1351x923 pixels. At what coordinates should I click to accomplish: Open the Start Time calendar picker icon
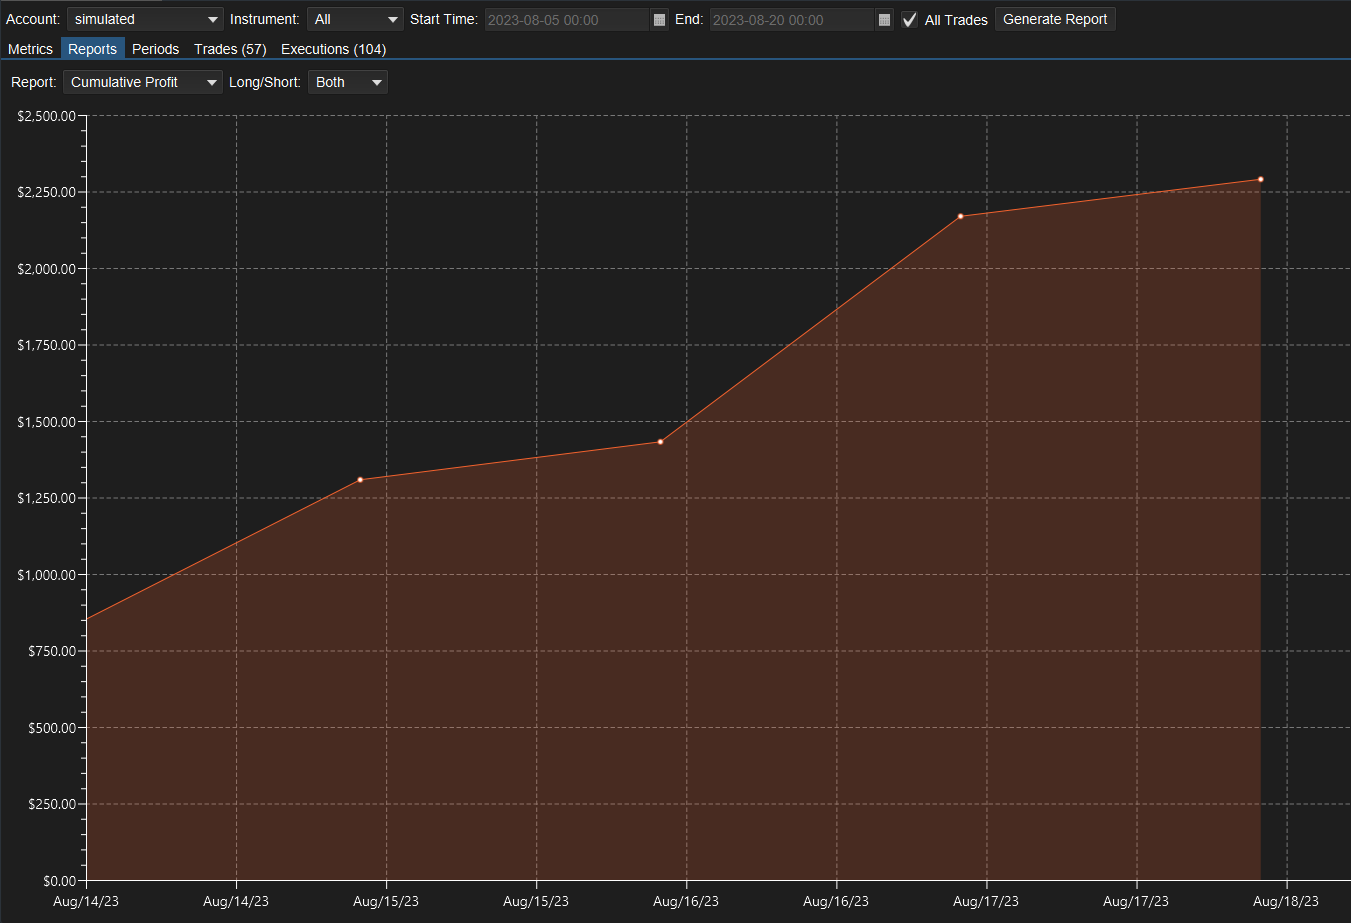tap(659, 20)
